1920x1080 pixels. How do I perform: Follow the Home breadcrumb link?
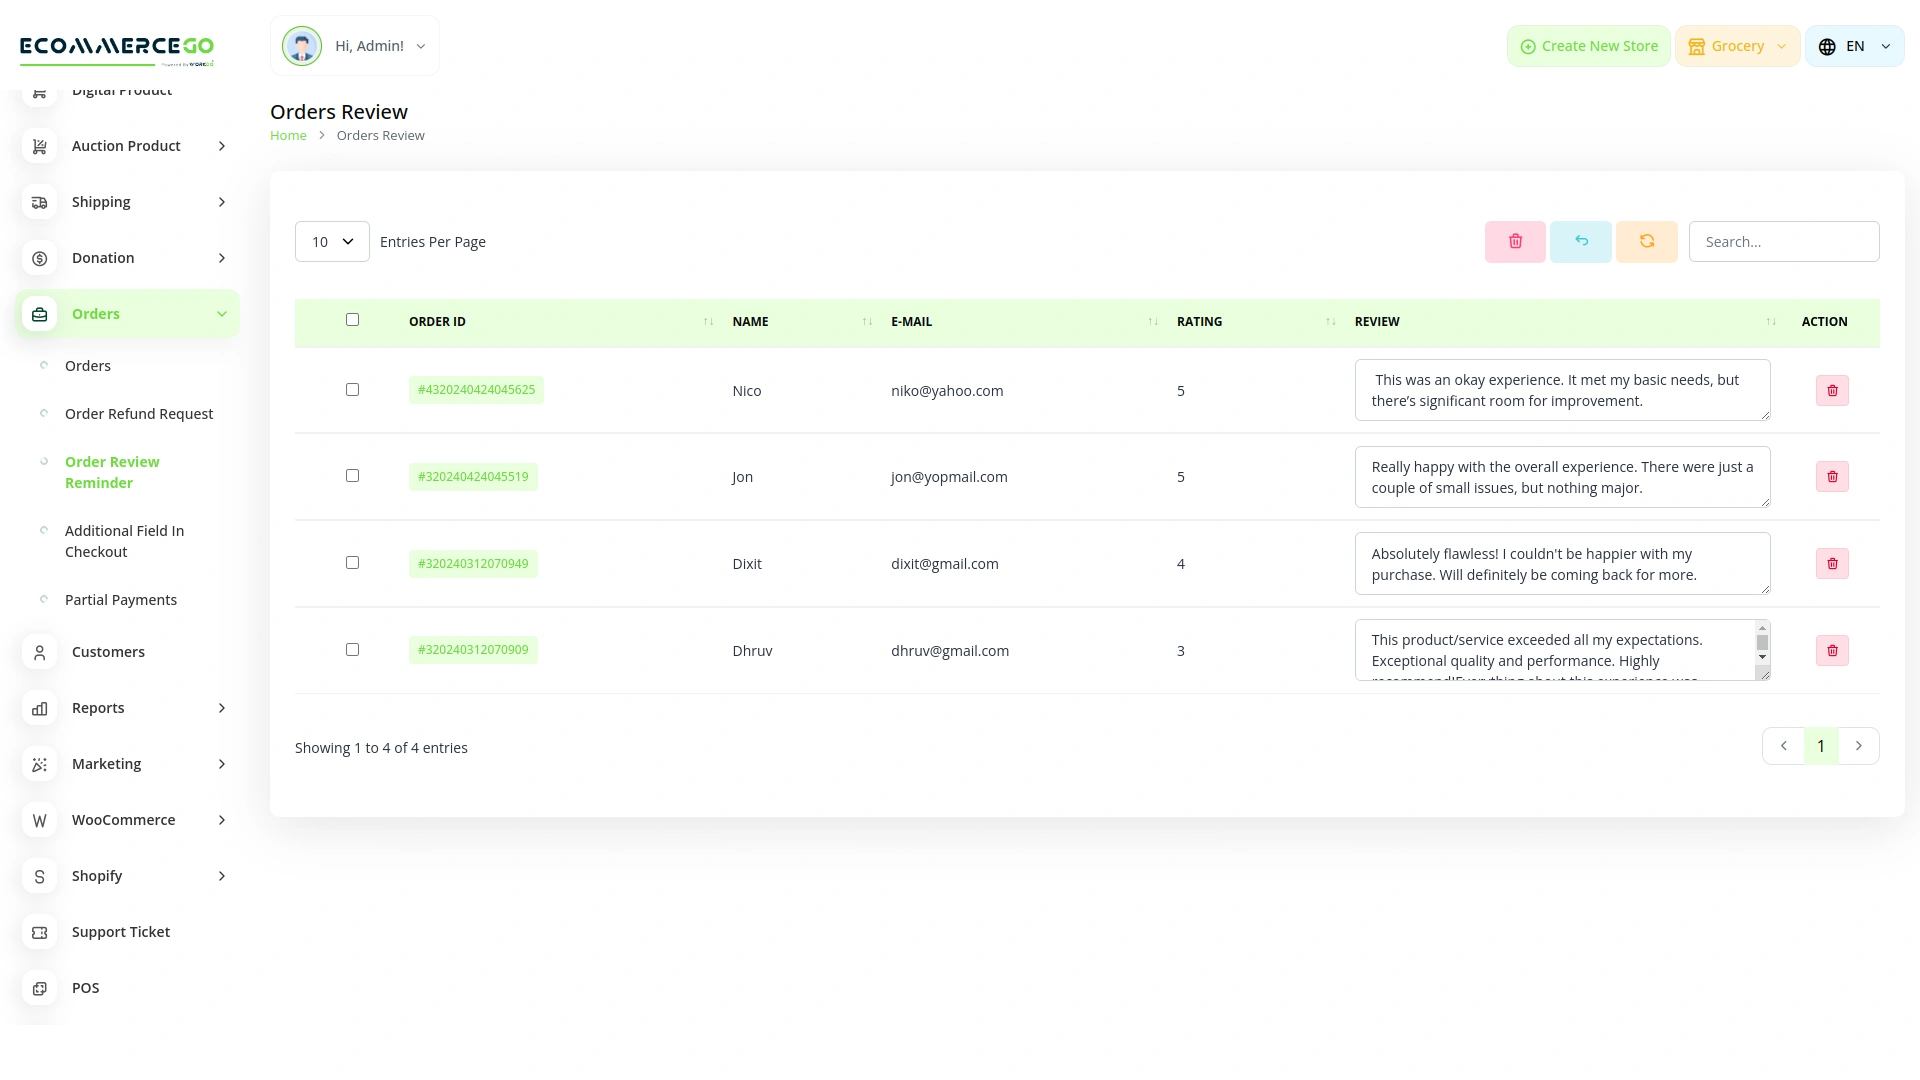pos(288,135)
